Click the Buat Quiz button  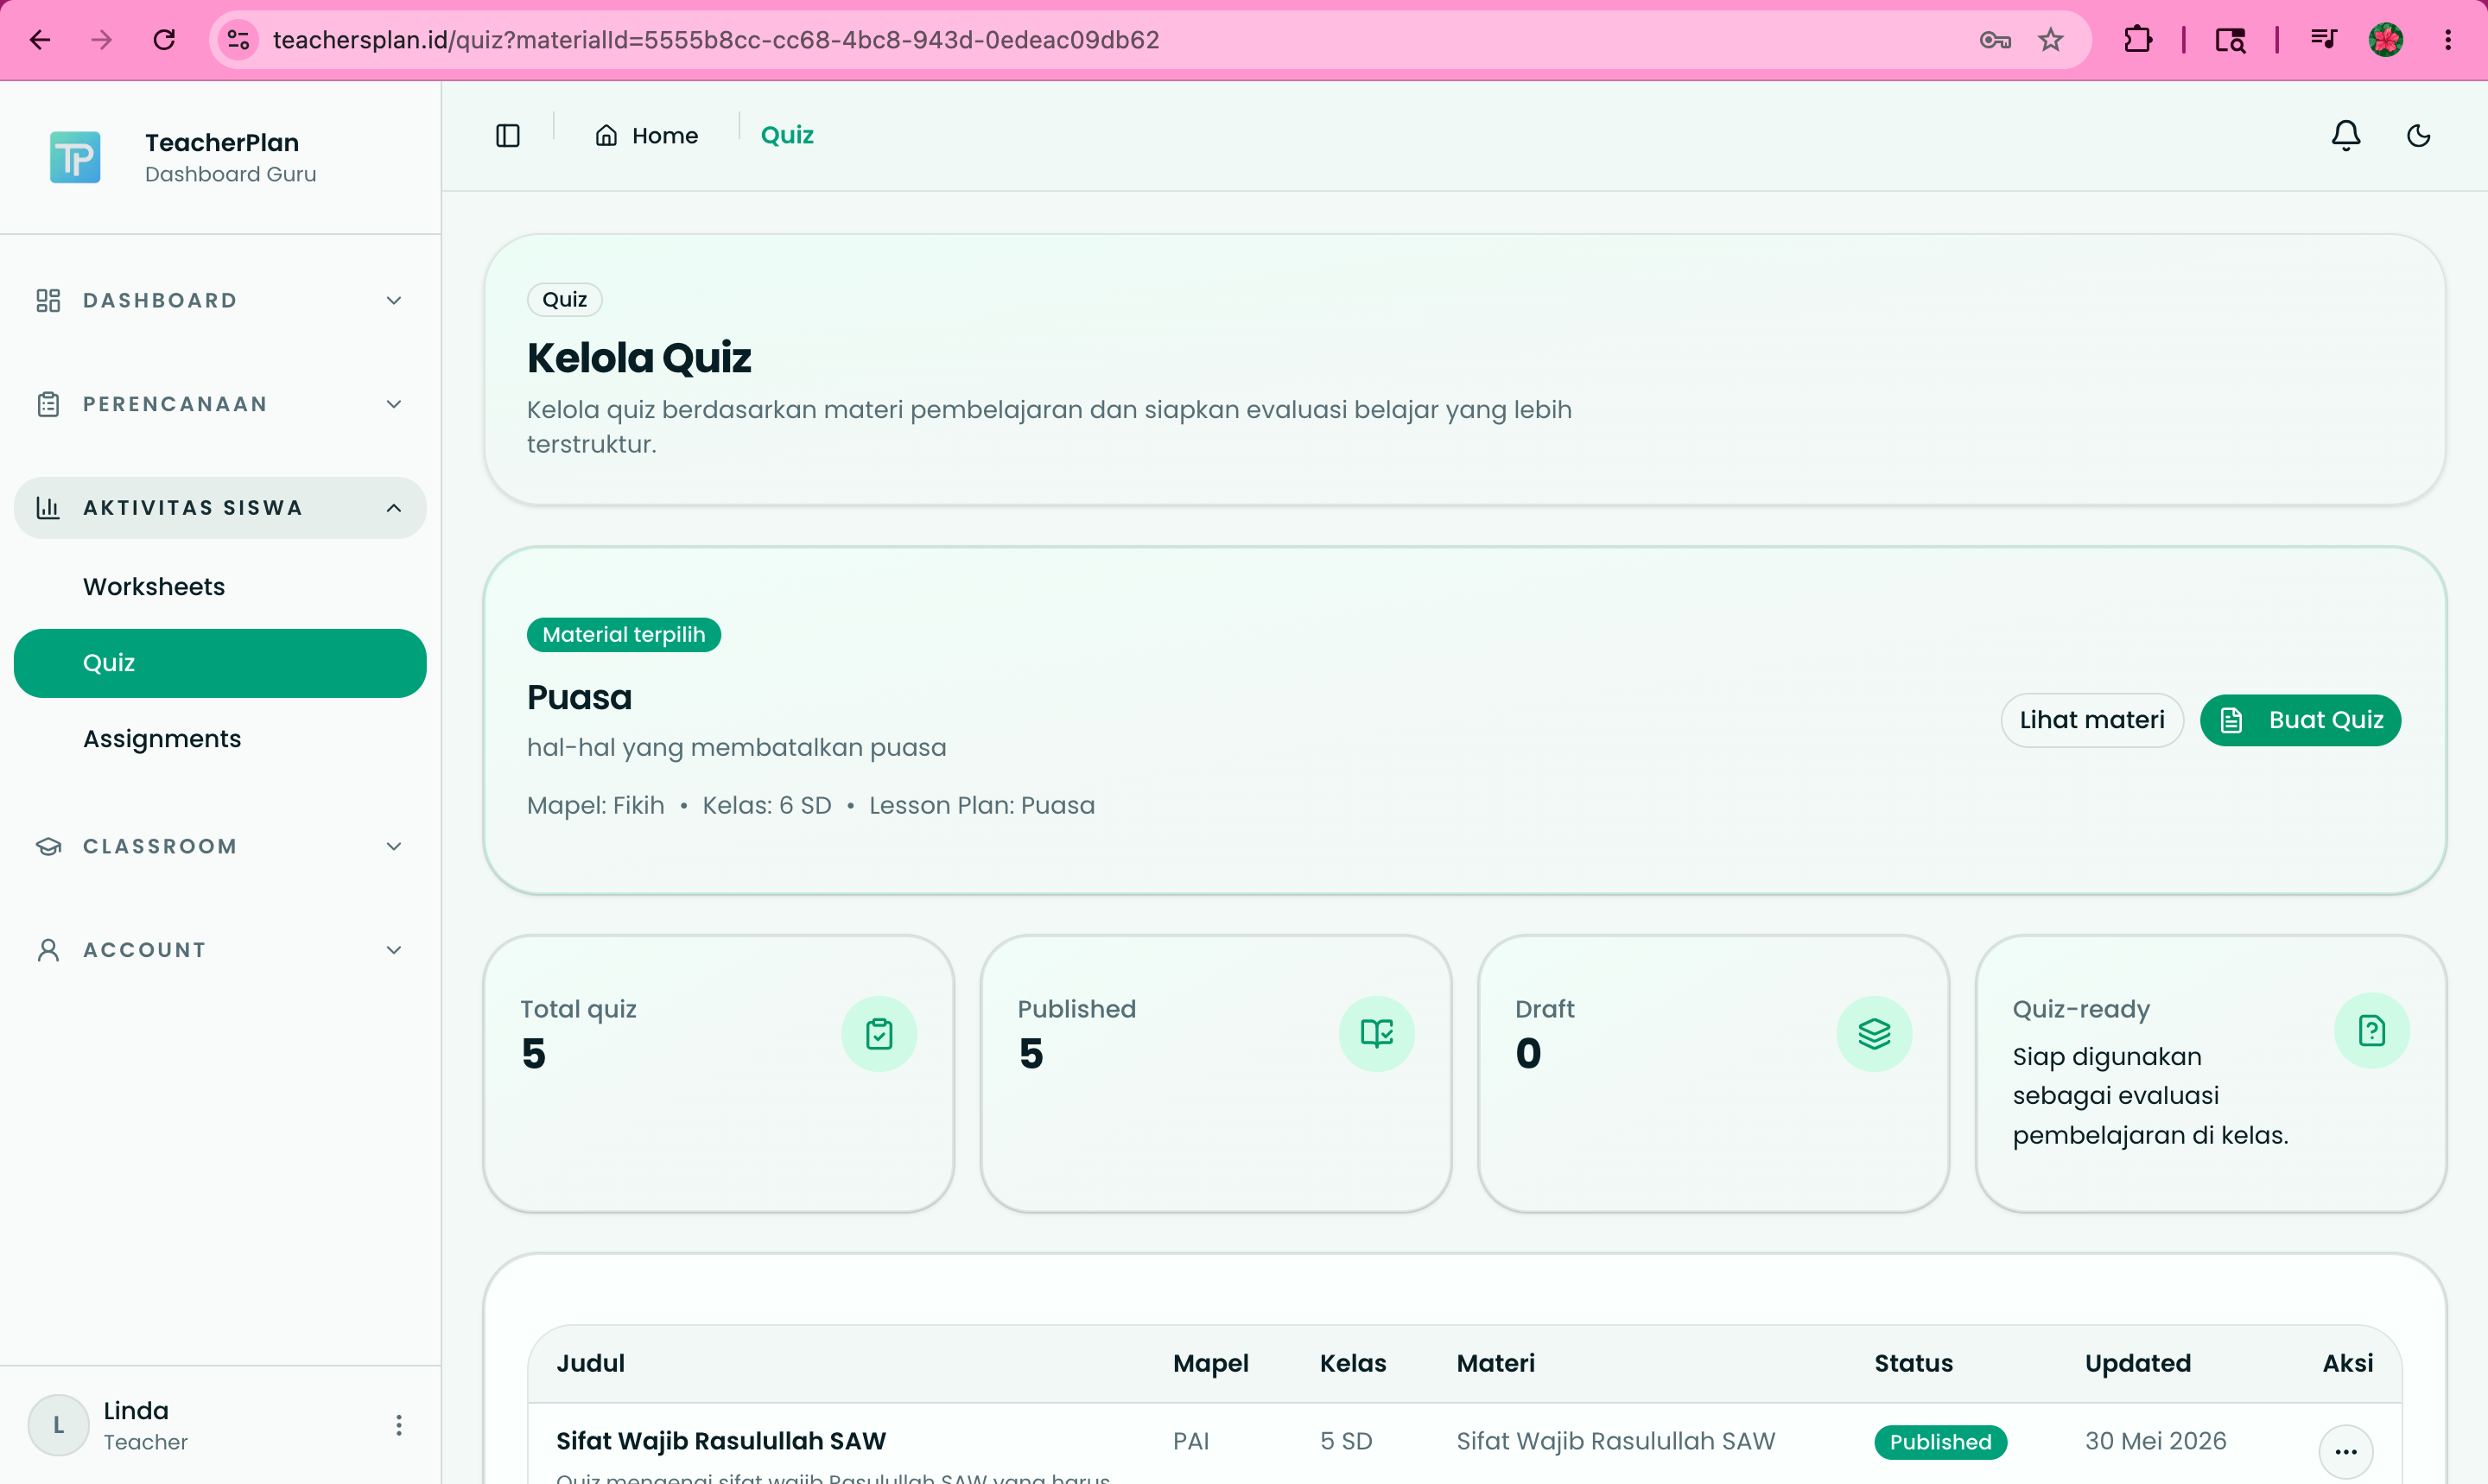point(2300,720)
